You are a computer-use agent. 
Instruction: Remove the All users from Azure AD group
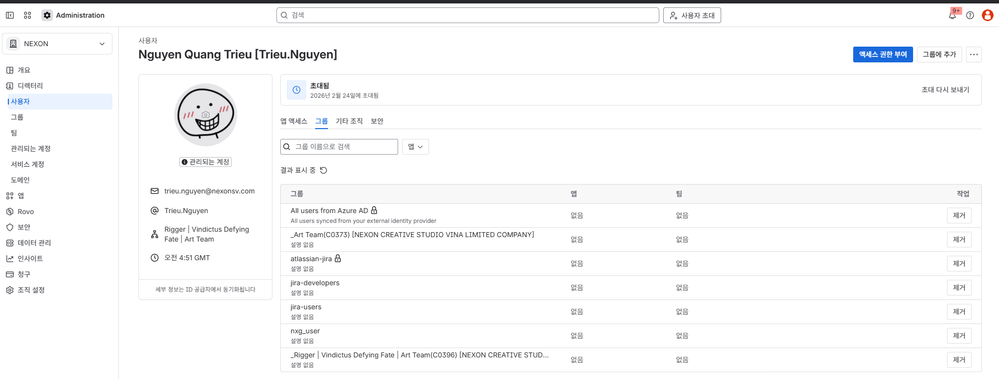[959, 216]
